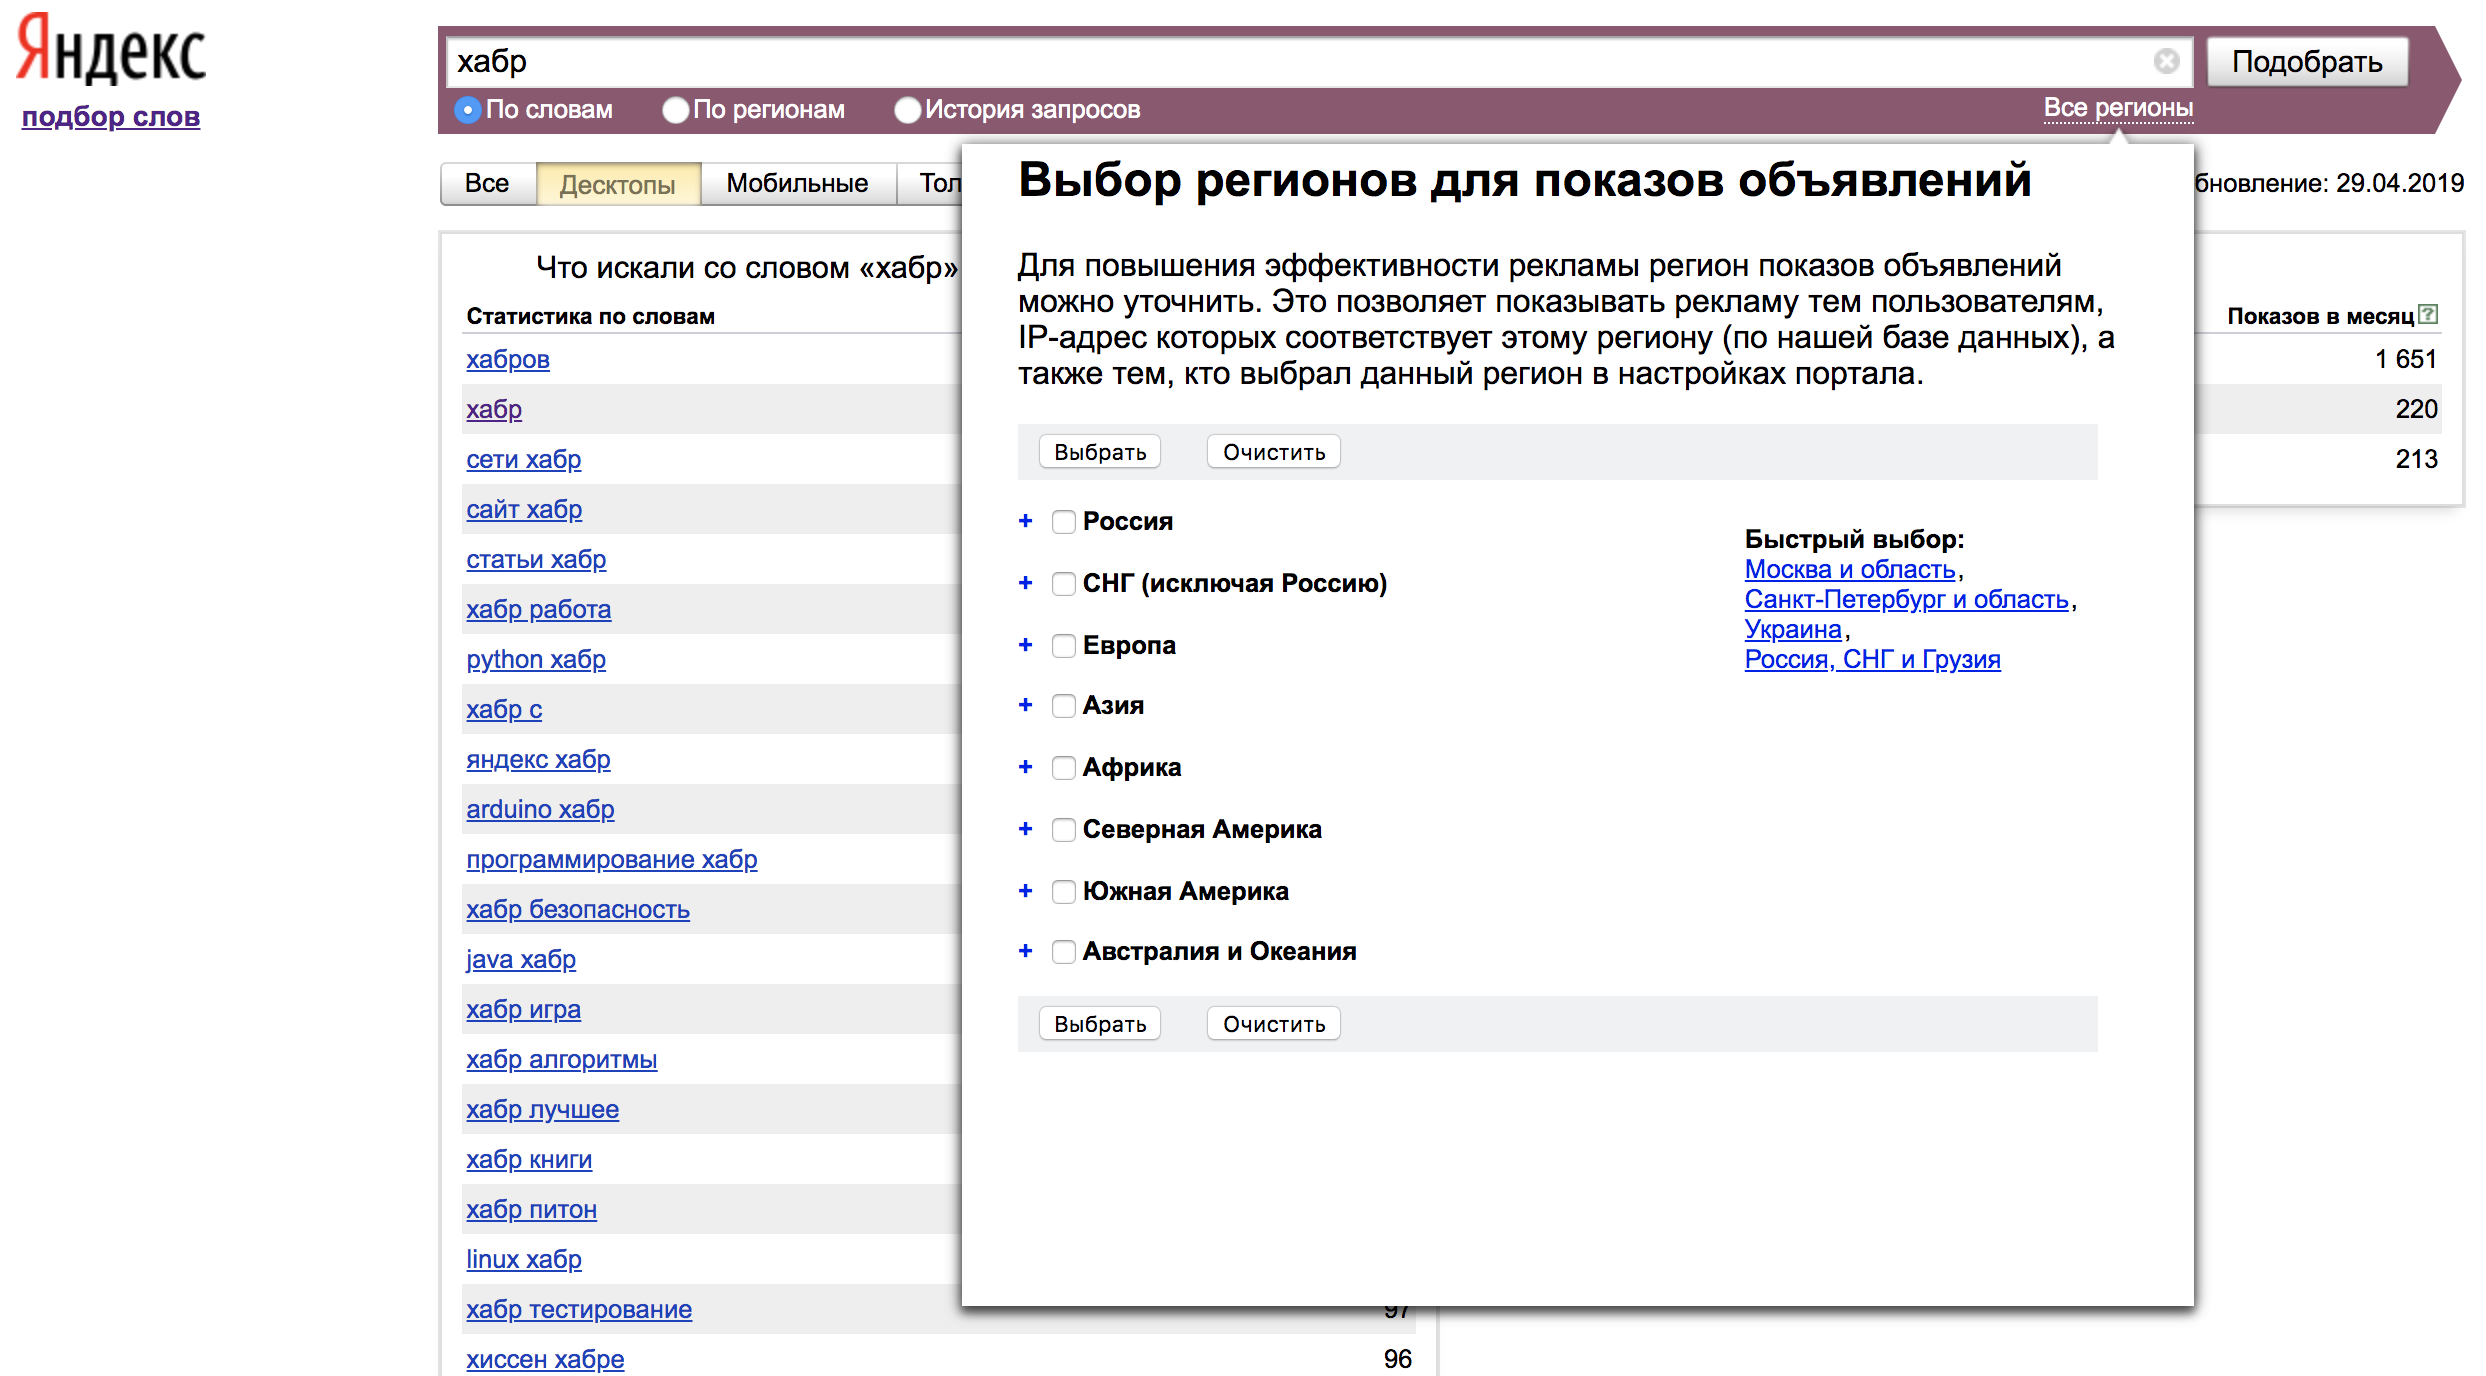2486x1376 pixels.
Task: Expand the Австралия и Океания region list
Action: tap(1025, 951)
